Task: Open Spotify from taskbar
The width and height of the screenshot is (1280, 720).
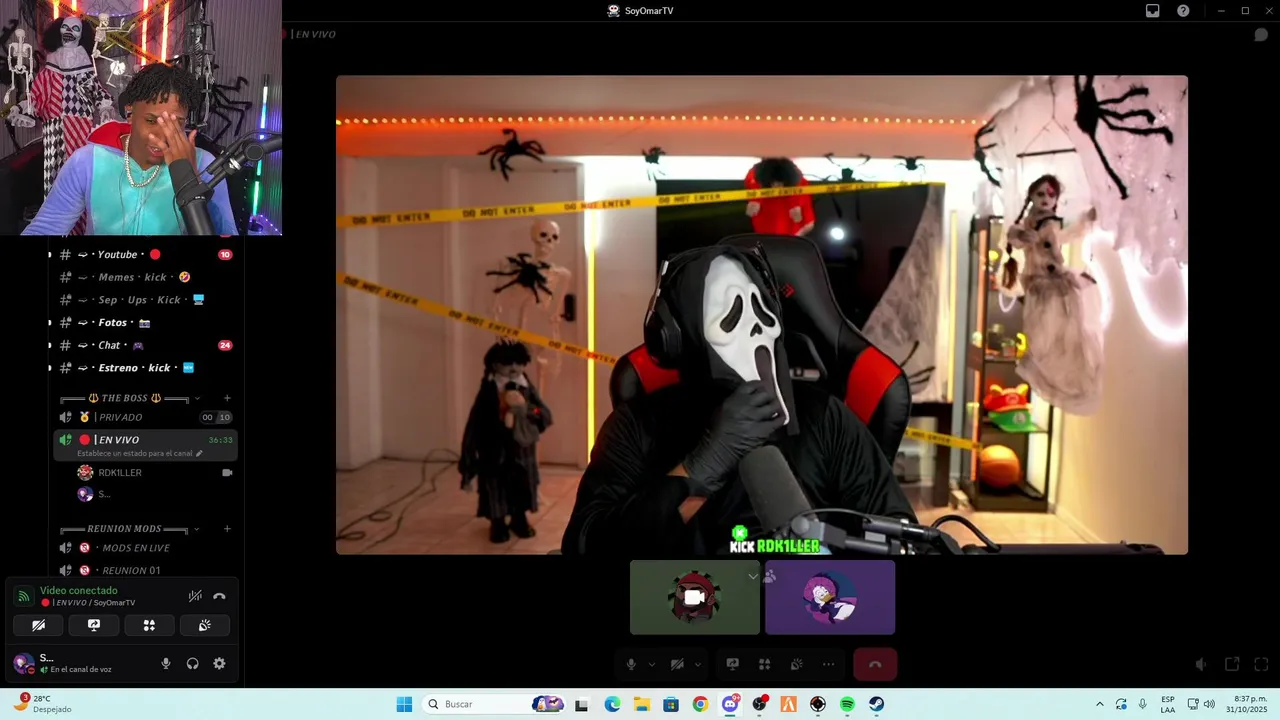Action: 847,705
